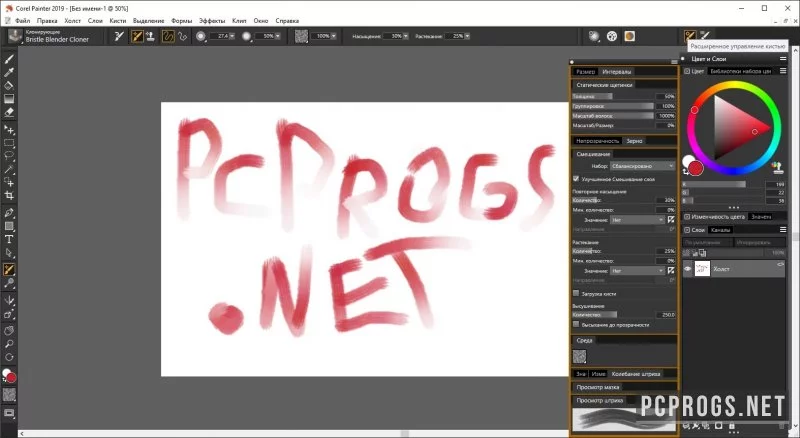
Task: Select freehand strokes icon in the property bar
Action: tap(168, 36)
